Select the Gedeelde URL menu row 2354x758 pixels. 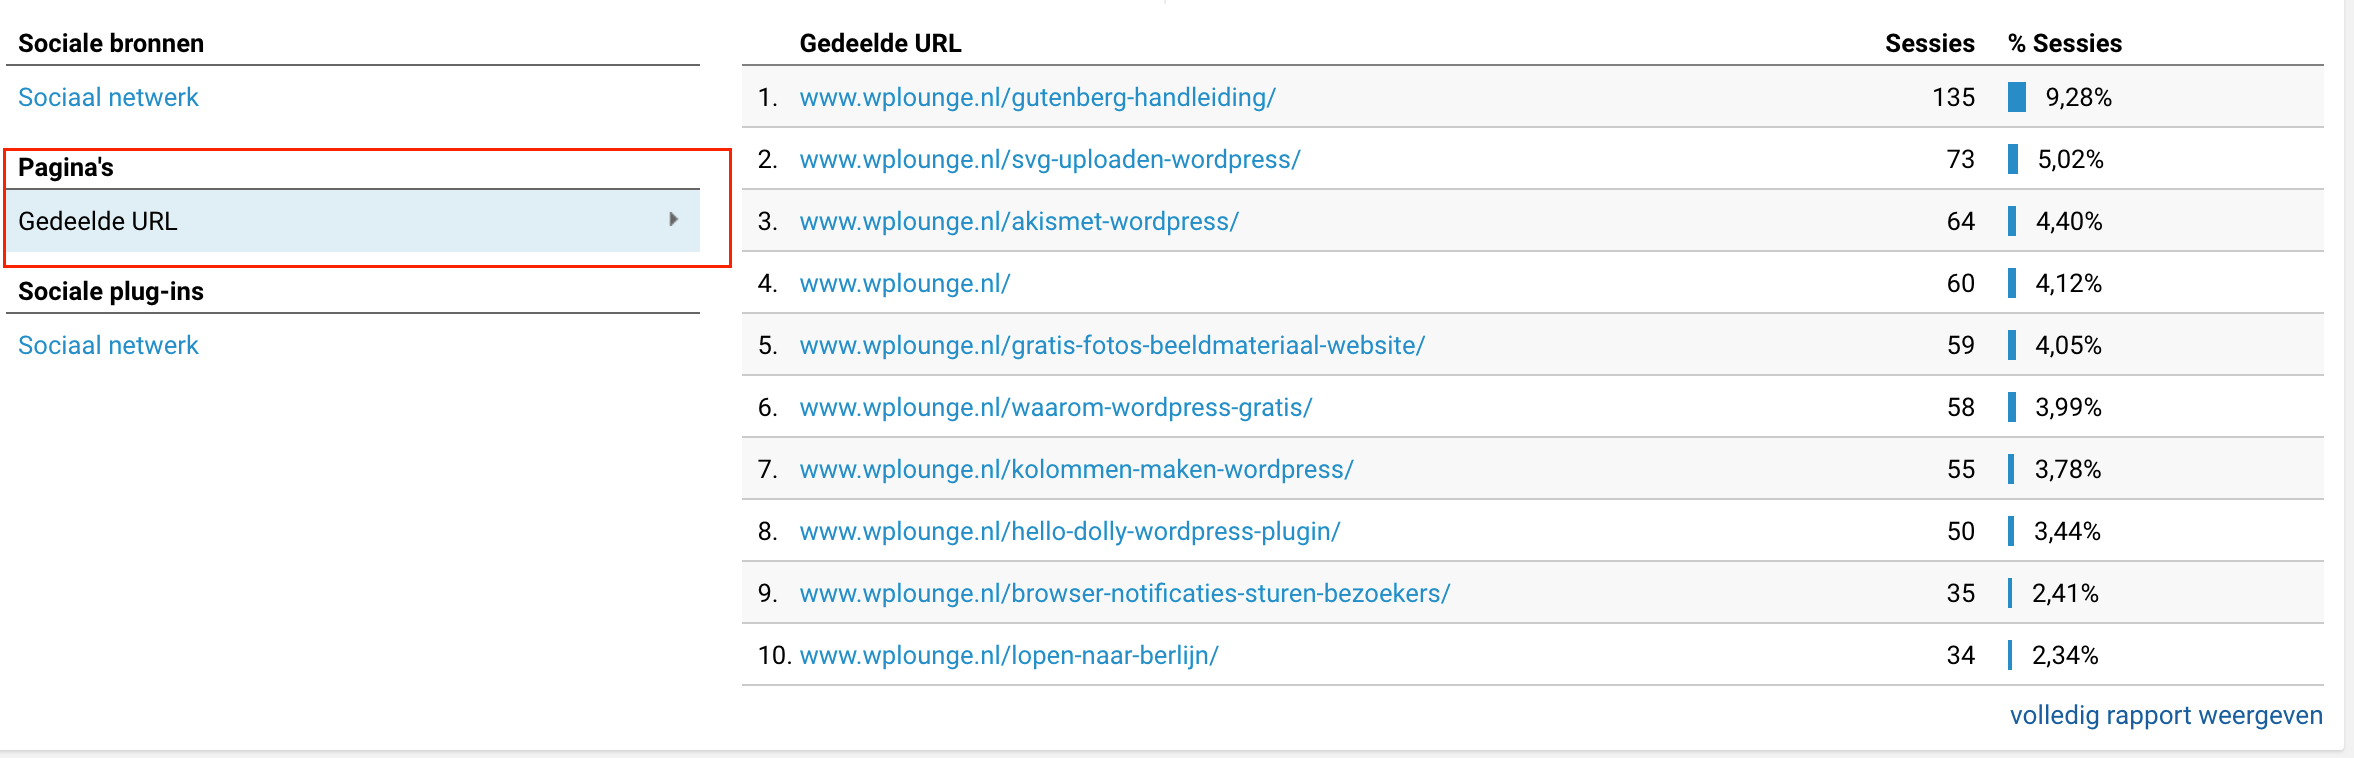coord(352,221)
